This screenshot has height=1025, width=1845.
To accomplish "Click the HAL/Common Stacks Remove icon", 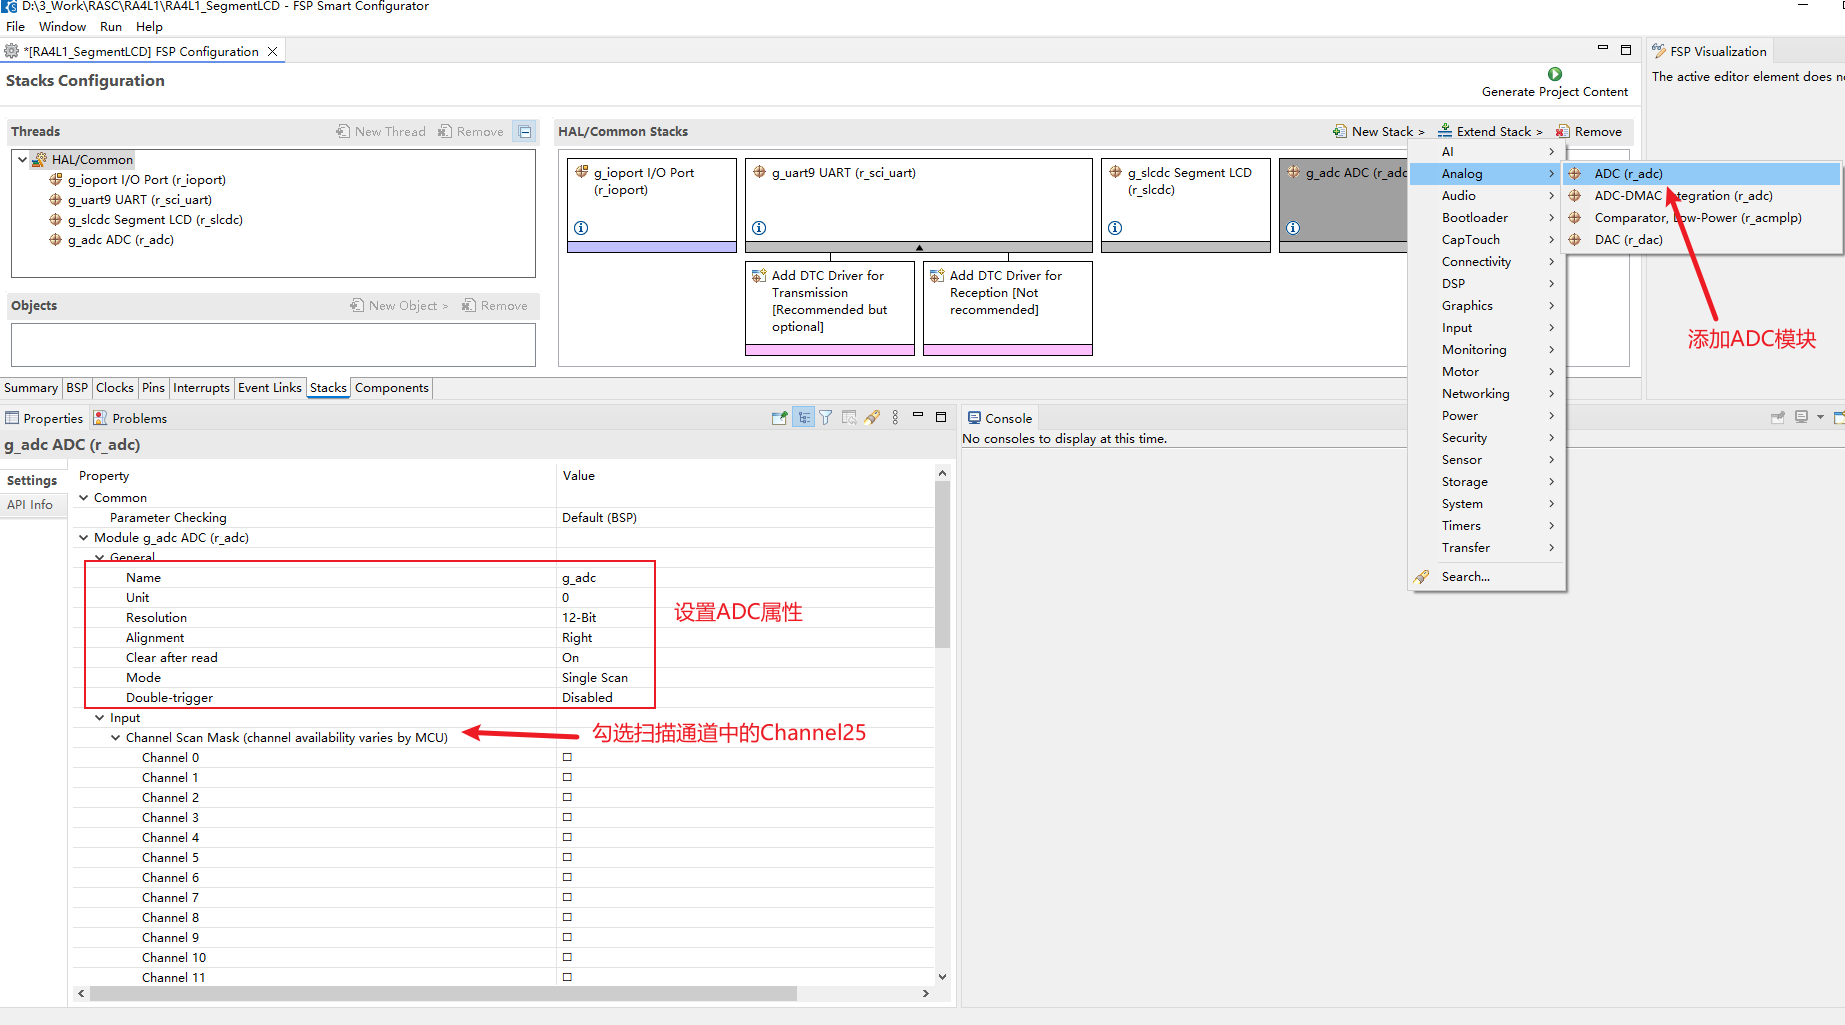I will click(x=1562, y=131).
